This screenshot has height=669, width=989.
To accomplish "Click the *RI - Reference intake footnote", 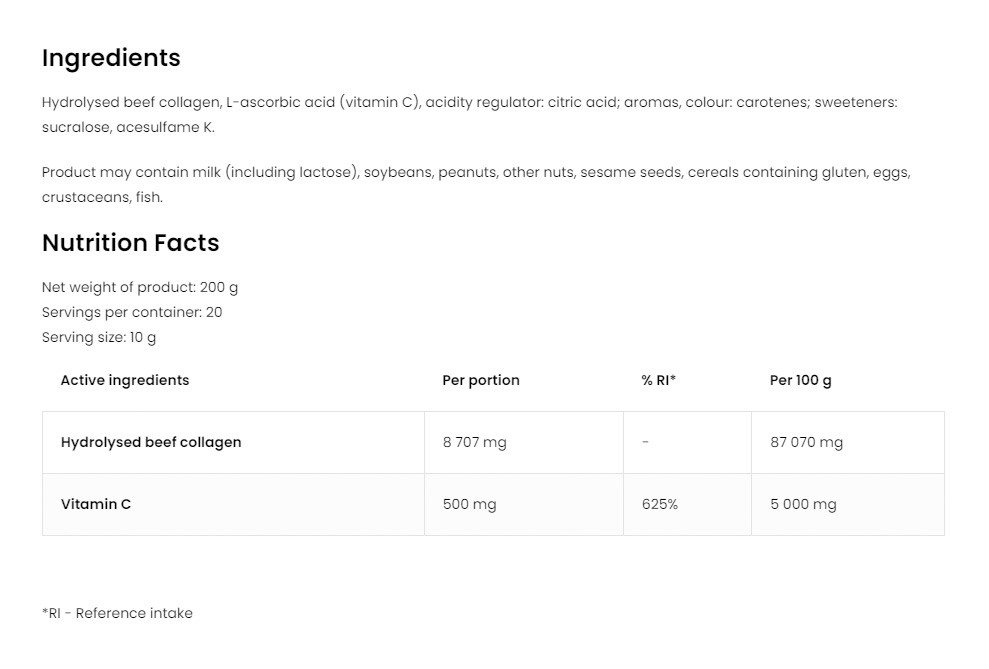I will 117,613.
